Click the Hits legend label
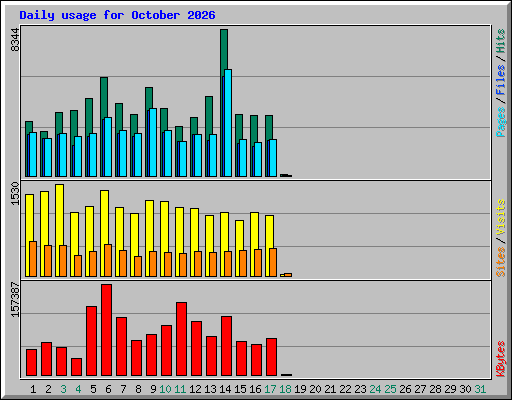Image resolution: width=512 pixels, height=400 pixels. pyautogui.click(x=500, y=41)
